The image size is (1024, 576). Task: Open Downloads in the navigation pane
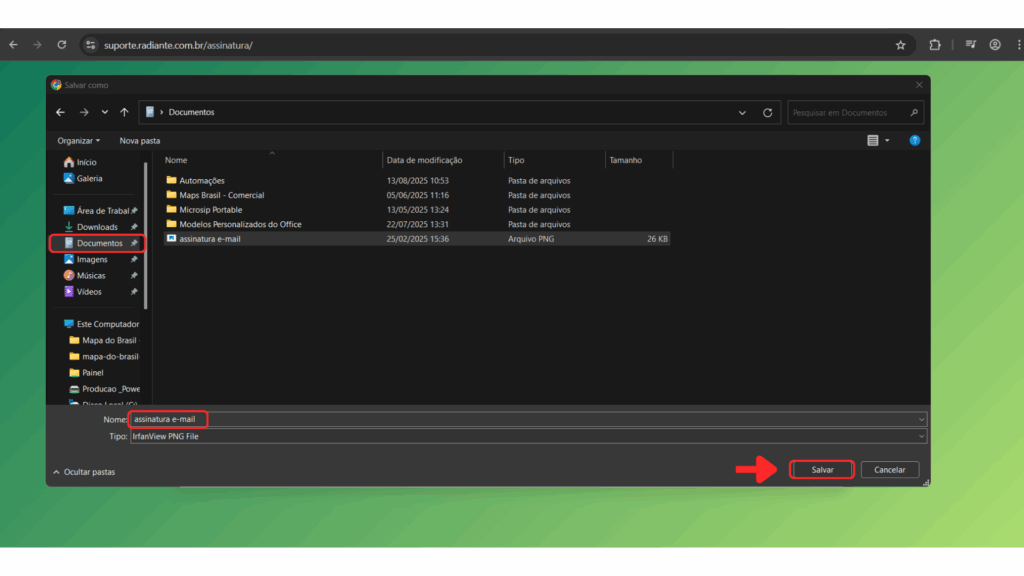click(x=97, y=227)
